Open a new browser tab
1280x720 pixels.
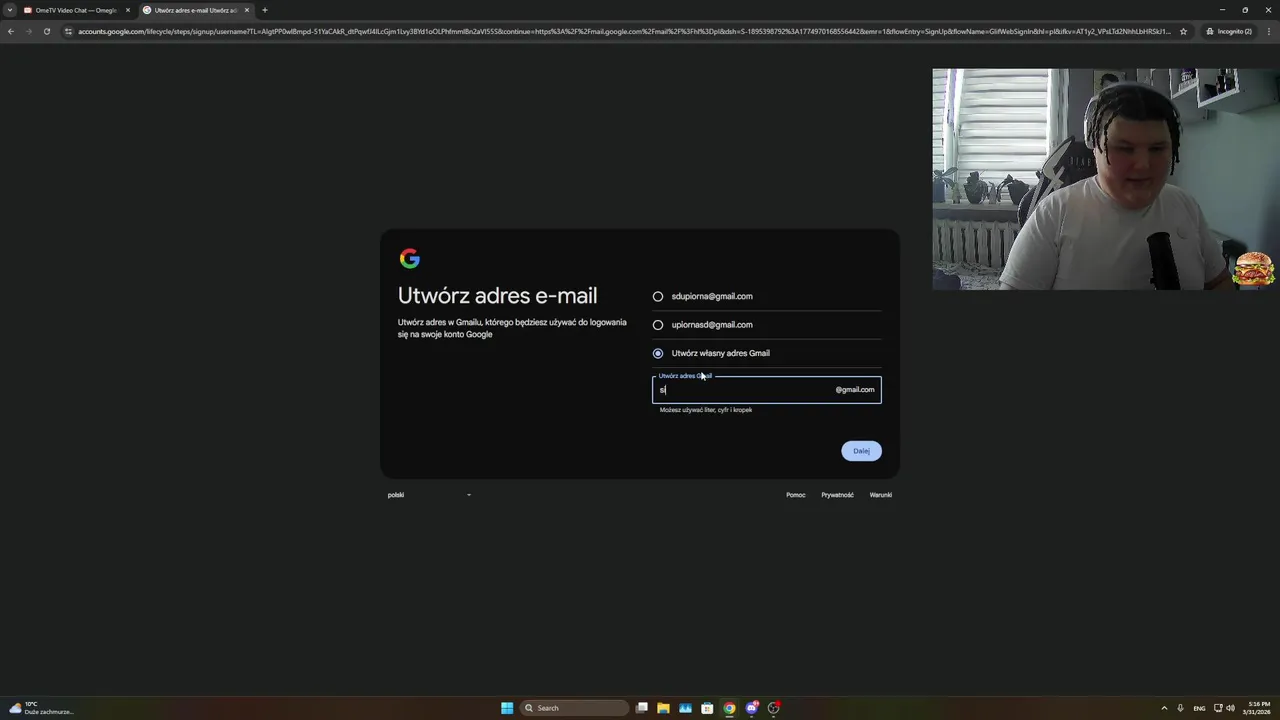click(265, 10)
